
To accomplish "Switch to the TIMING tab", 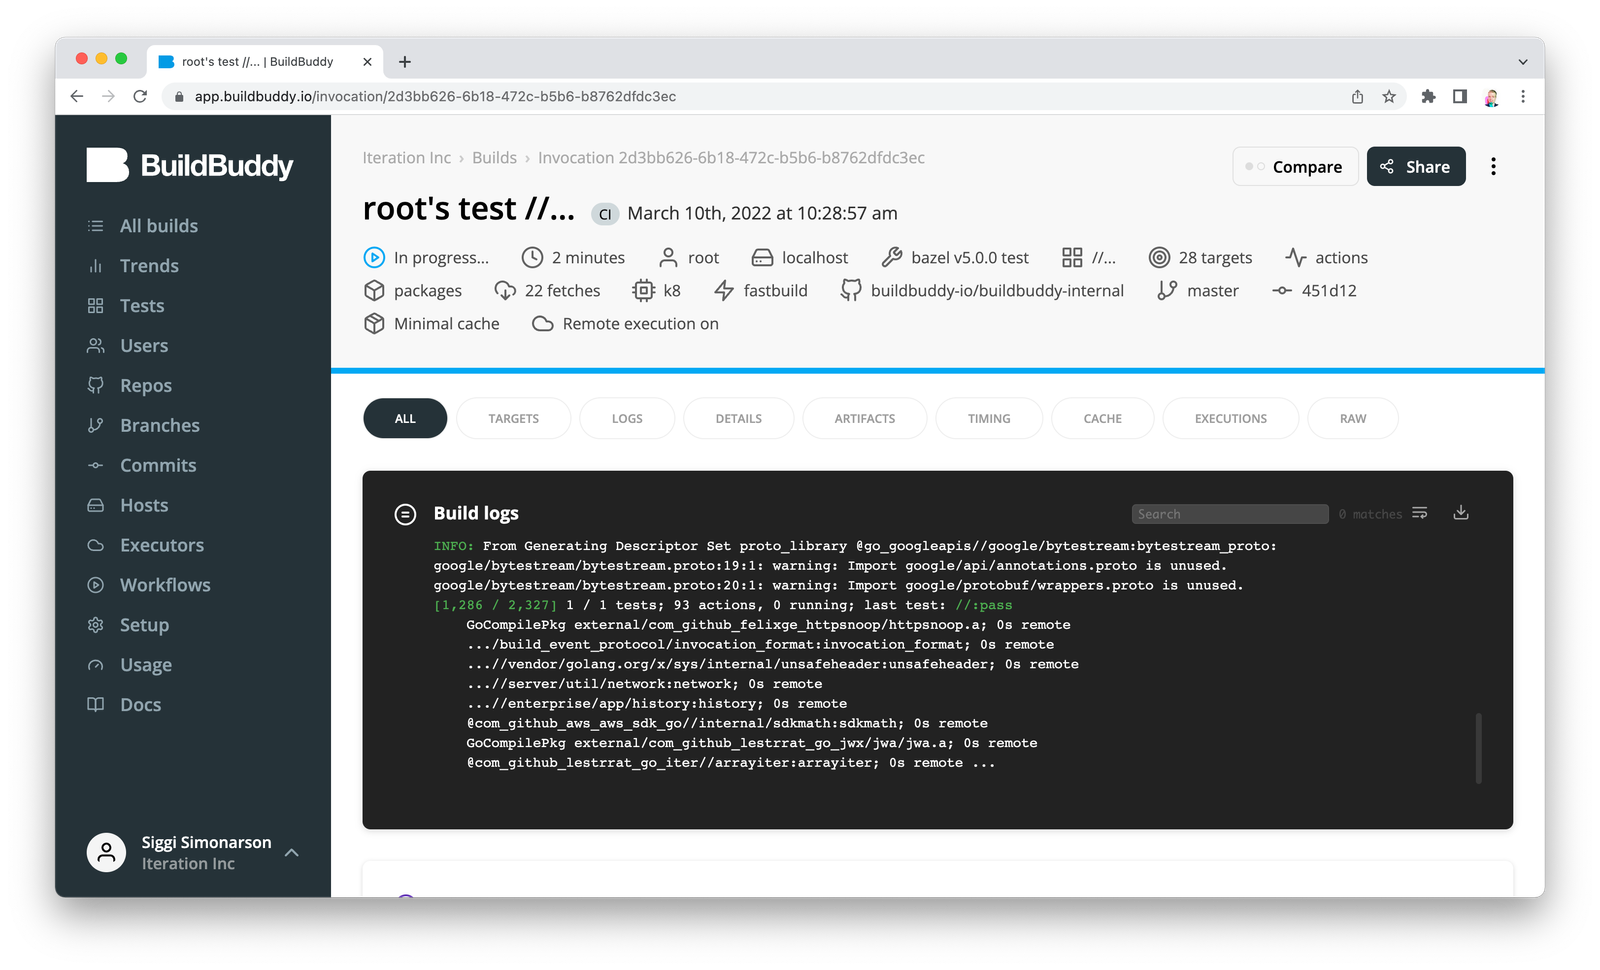I will pos(989,419).
